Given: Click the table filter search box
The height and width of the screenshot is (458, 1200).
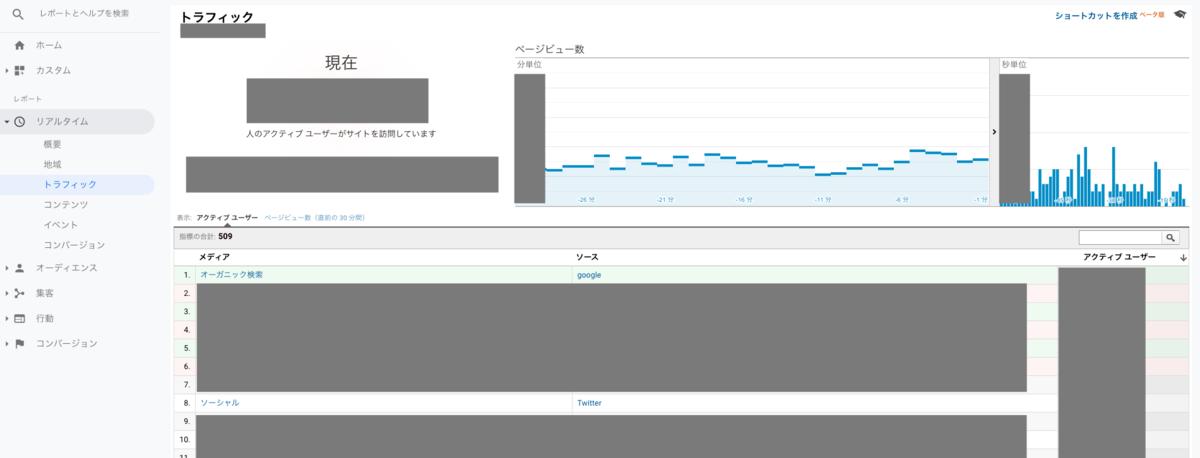Looking at the screenshot, I should (x=1120, y=237).
